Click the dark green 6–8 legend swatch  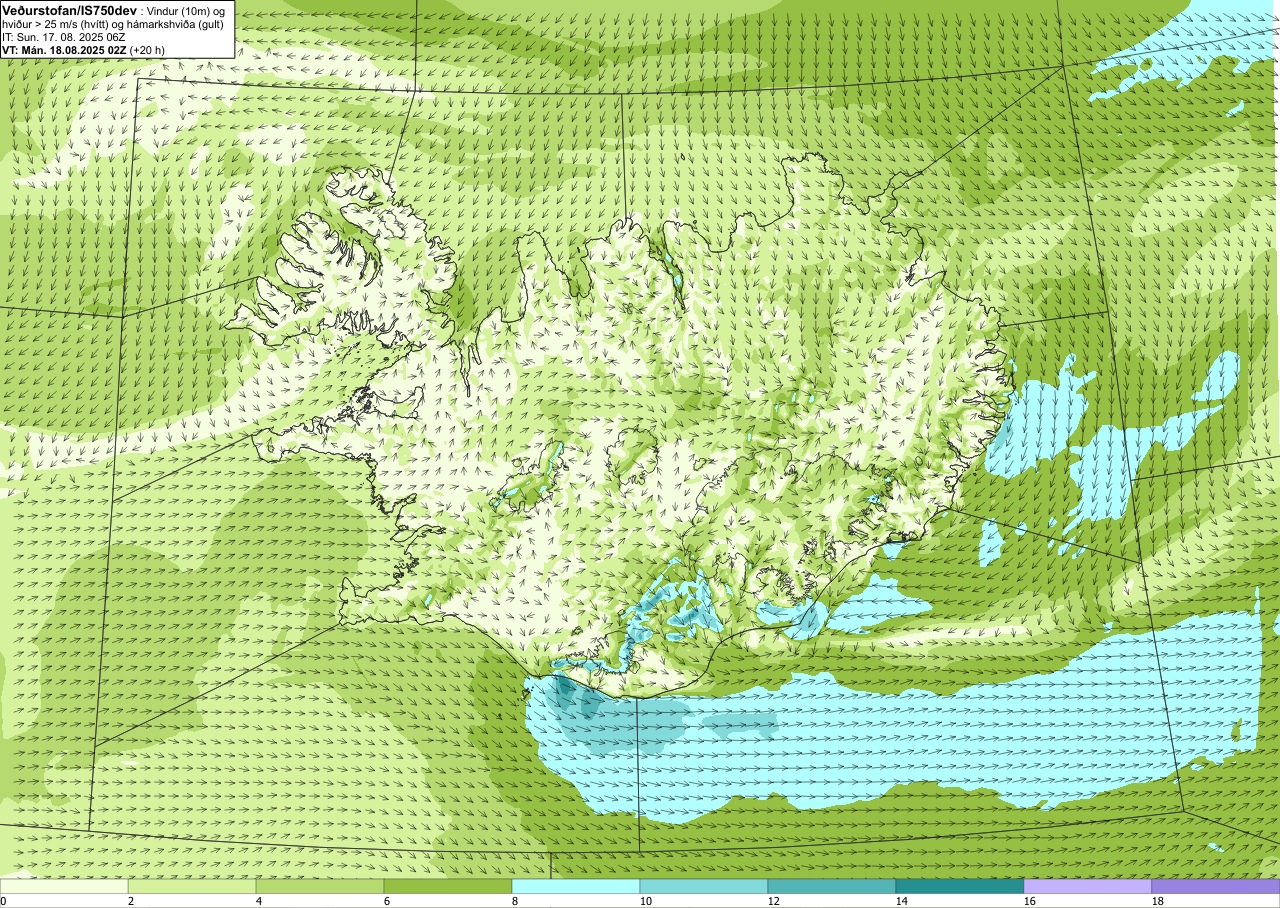click(448, 886)
